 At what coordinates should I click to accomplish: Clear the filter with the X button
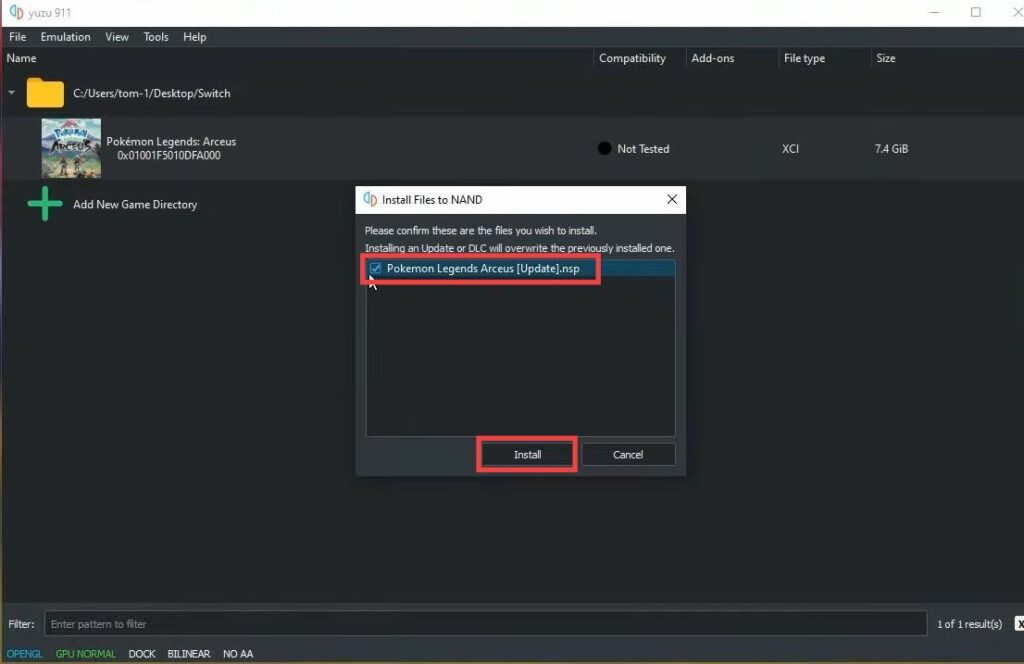click(x=1019, y=624)
